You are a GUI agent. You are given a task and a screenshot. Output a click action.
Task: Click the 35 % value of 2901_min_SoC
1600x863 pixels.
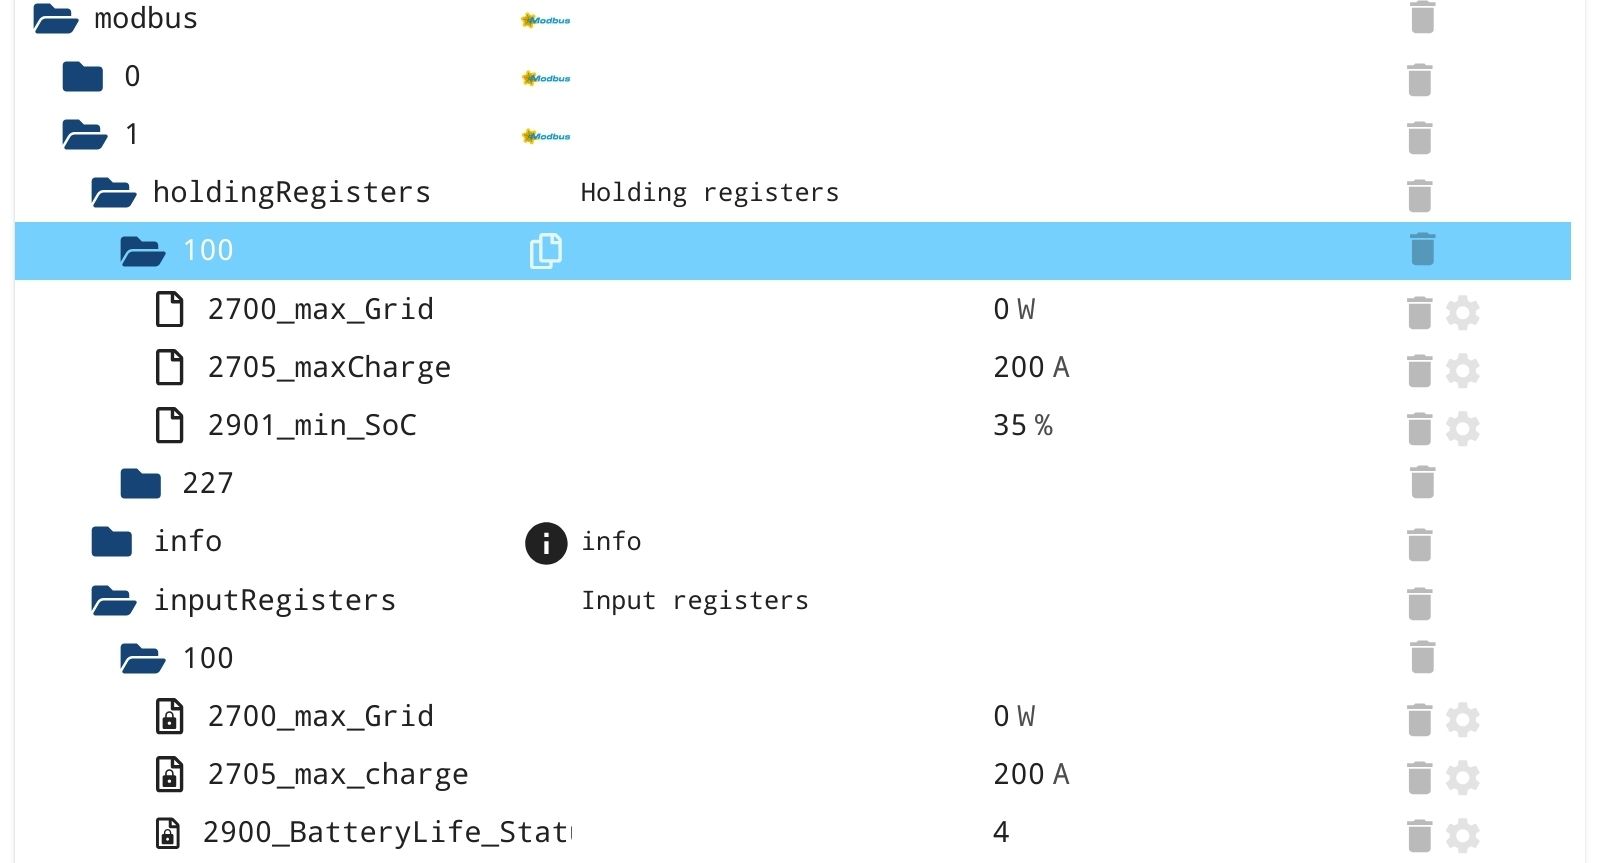pyautogui.click(x=1022, y=426)
